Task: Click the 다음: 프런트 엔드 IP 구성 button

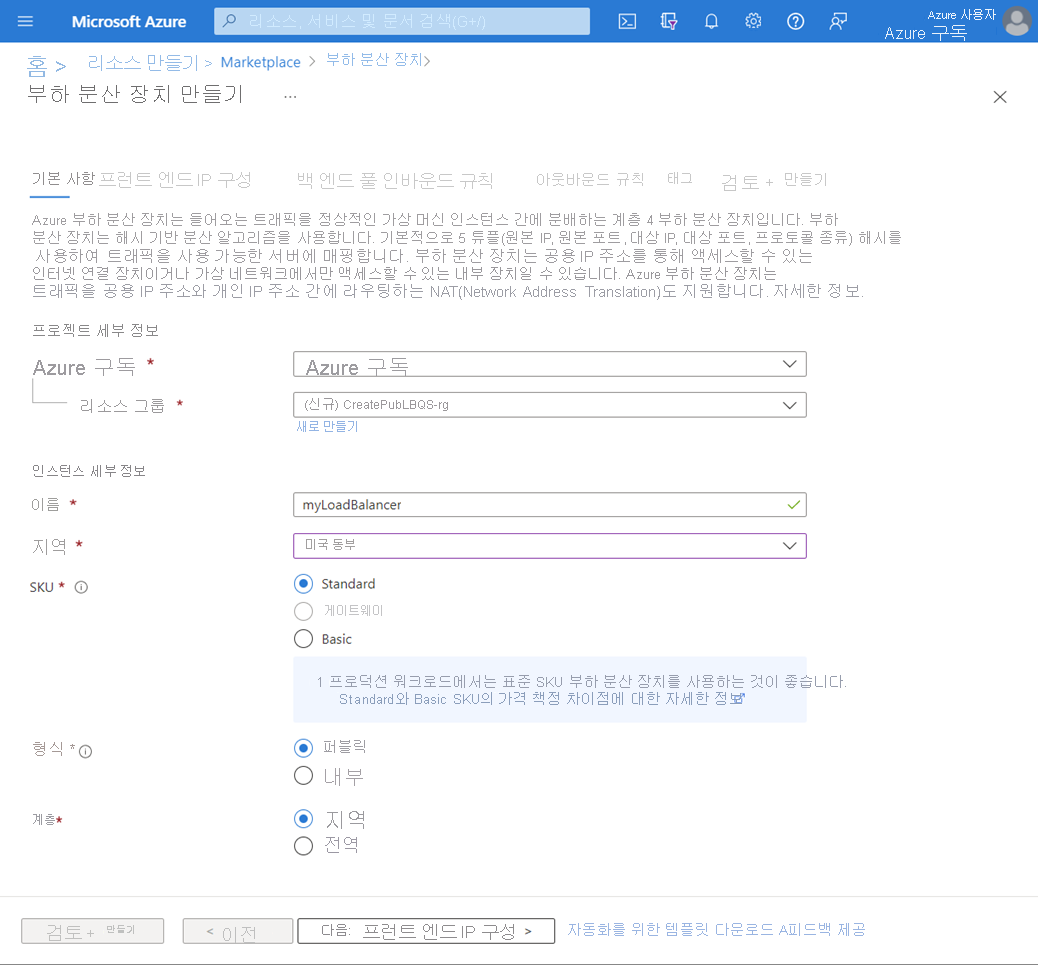Action: click(x=426, y=931)
